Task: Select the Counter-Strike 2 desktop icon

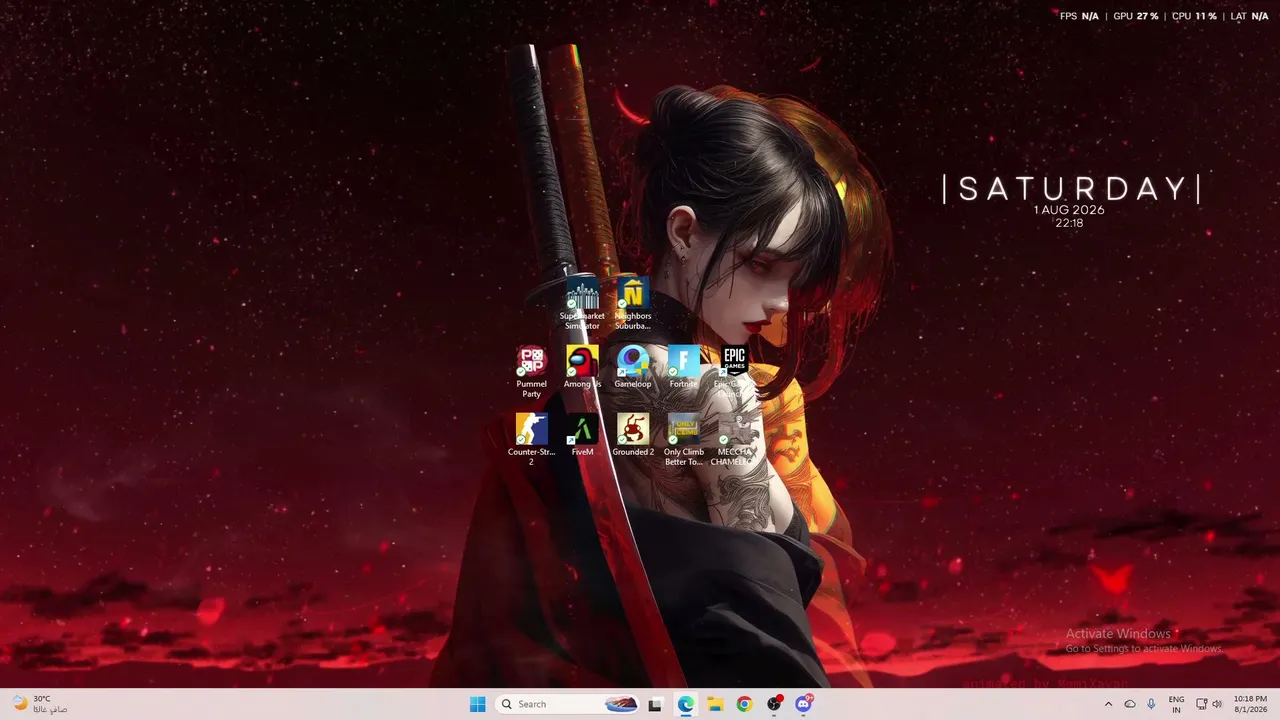Action: (531, 440)
